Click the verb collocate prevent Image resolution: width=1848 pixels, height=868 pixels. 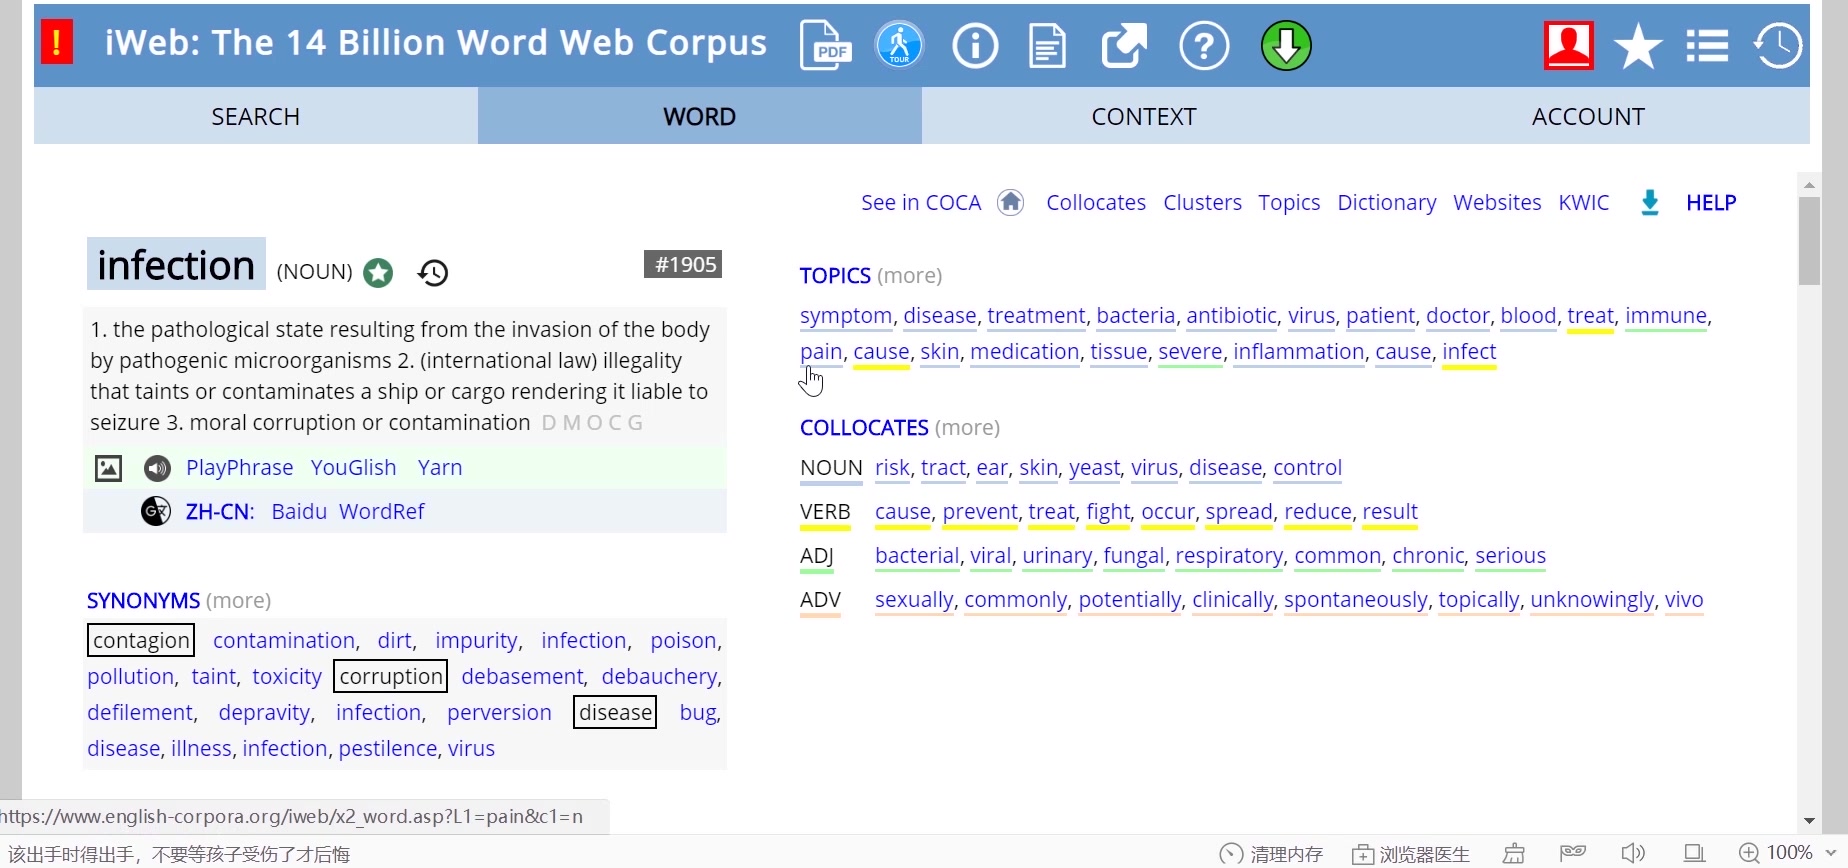[980, 512]
